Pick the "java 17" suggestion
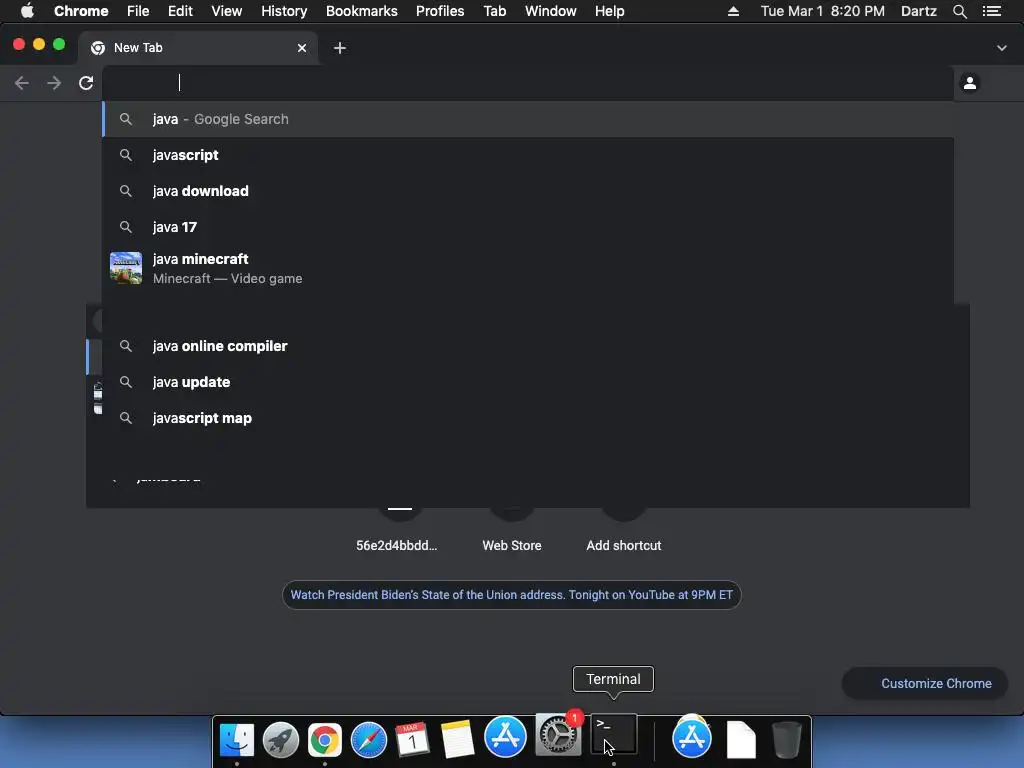1024x768 pixels. [528, 227]
